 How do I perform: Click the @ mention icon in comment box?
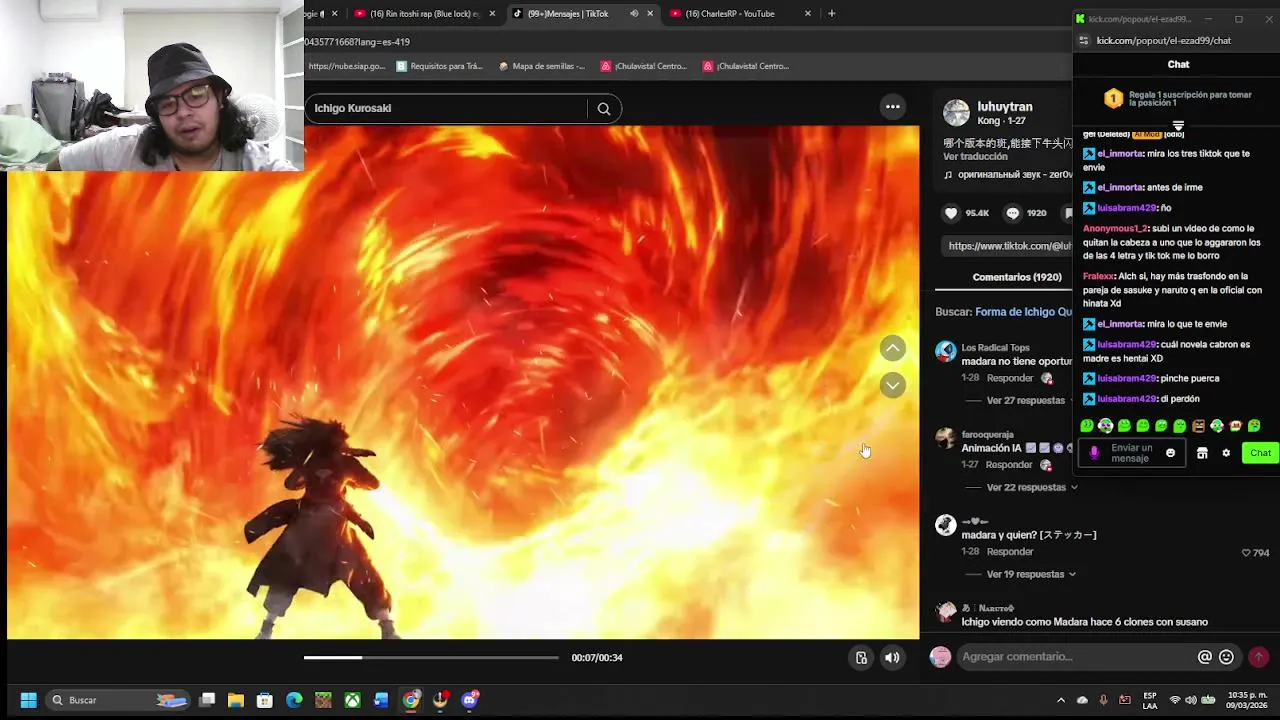click(x=1205, y=657)
